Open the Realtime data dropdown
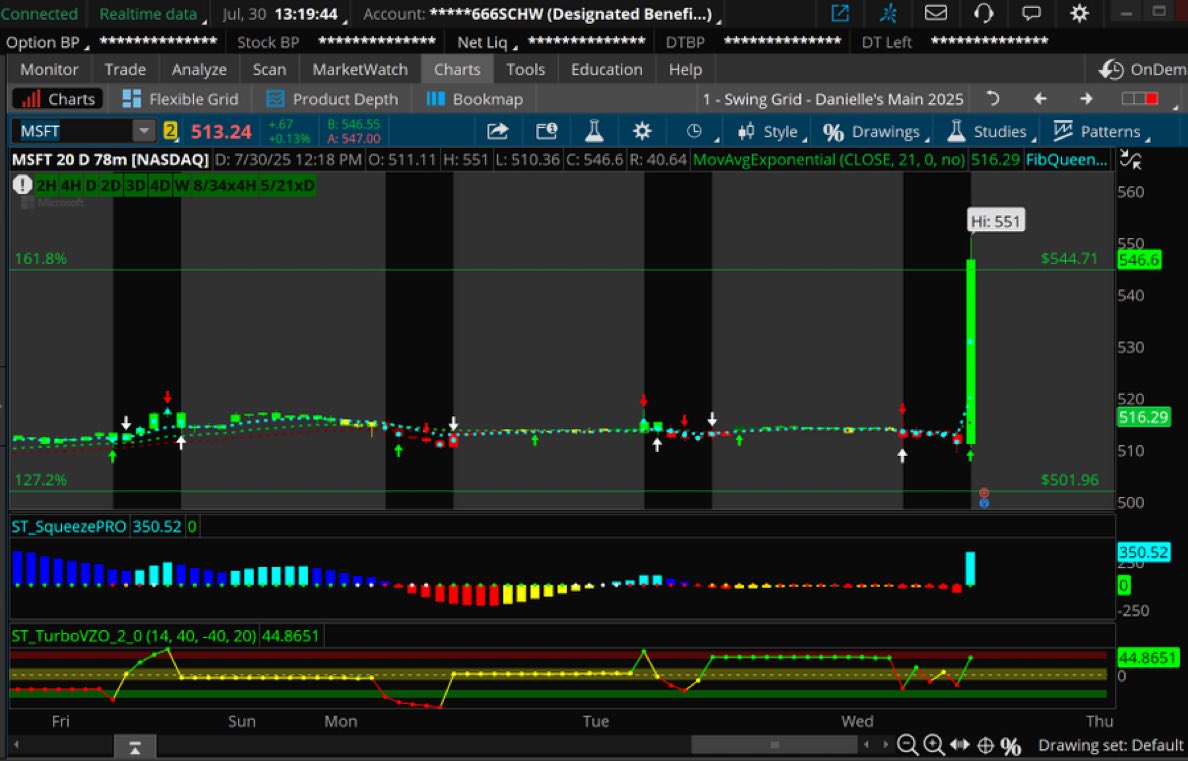Image resolution: width=1188 pixels, height=761 pixels. click(152, 14)
